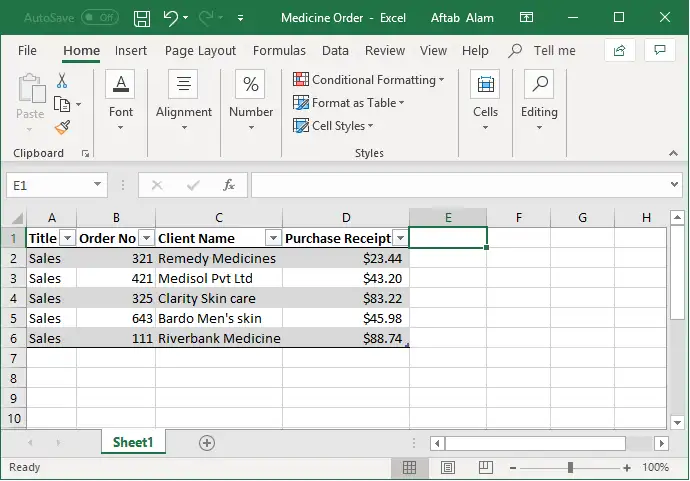Select the Sheet1 tab

click(x=133, y=442)
